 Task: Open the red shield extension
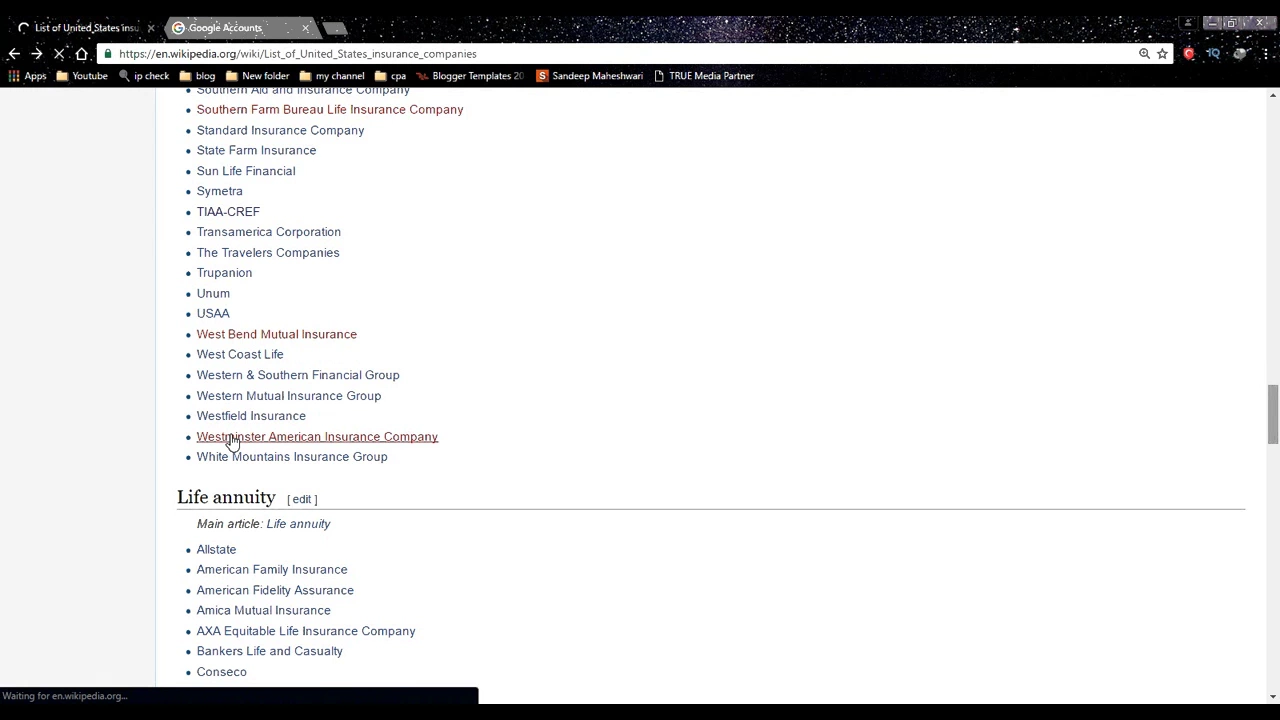pyautogui.click(x=1189, y=54)
